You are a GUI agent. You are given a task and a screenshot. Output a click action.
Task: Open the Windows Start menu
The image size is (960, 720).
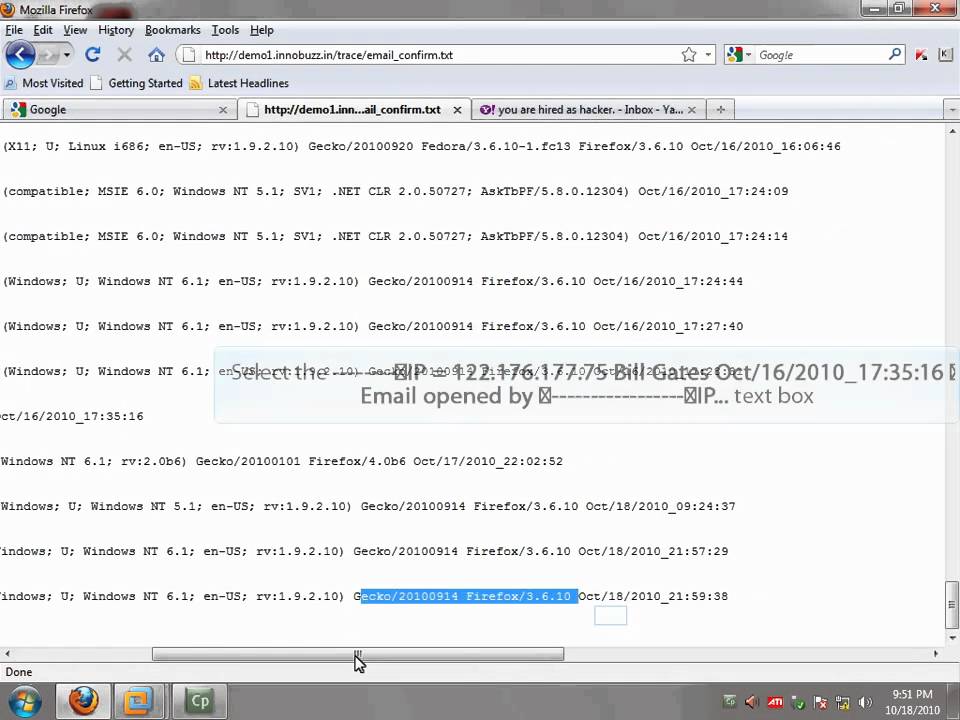pos(23,702)
